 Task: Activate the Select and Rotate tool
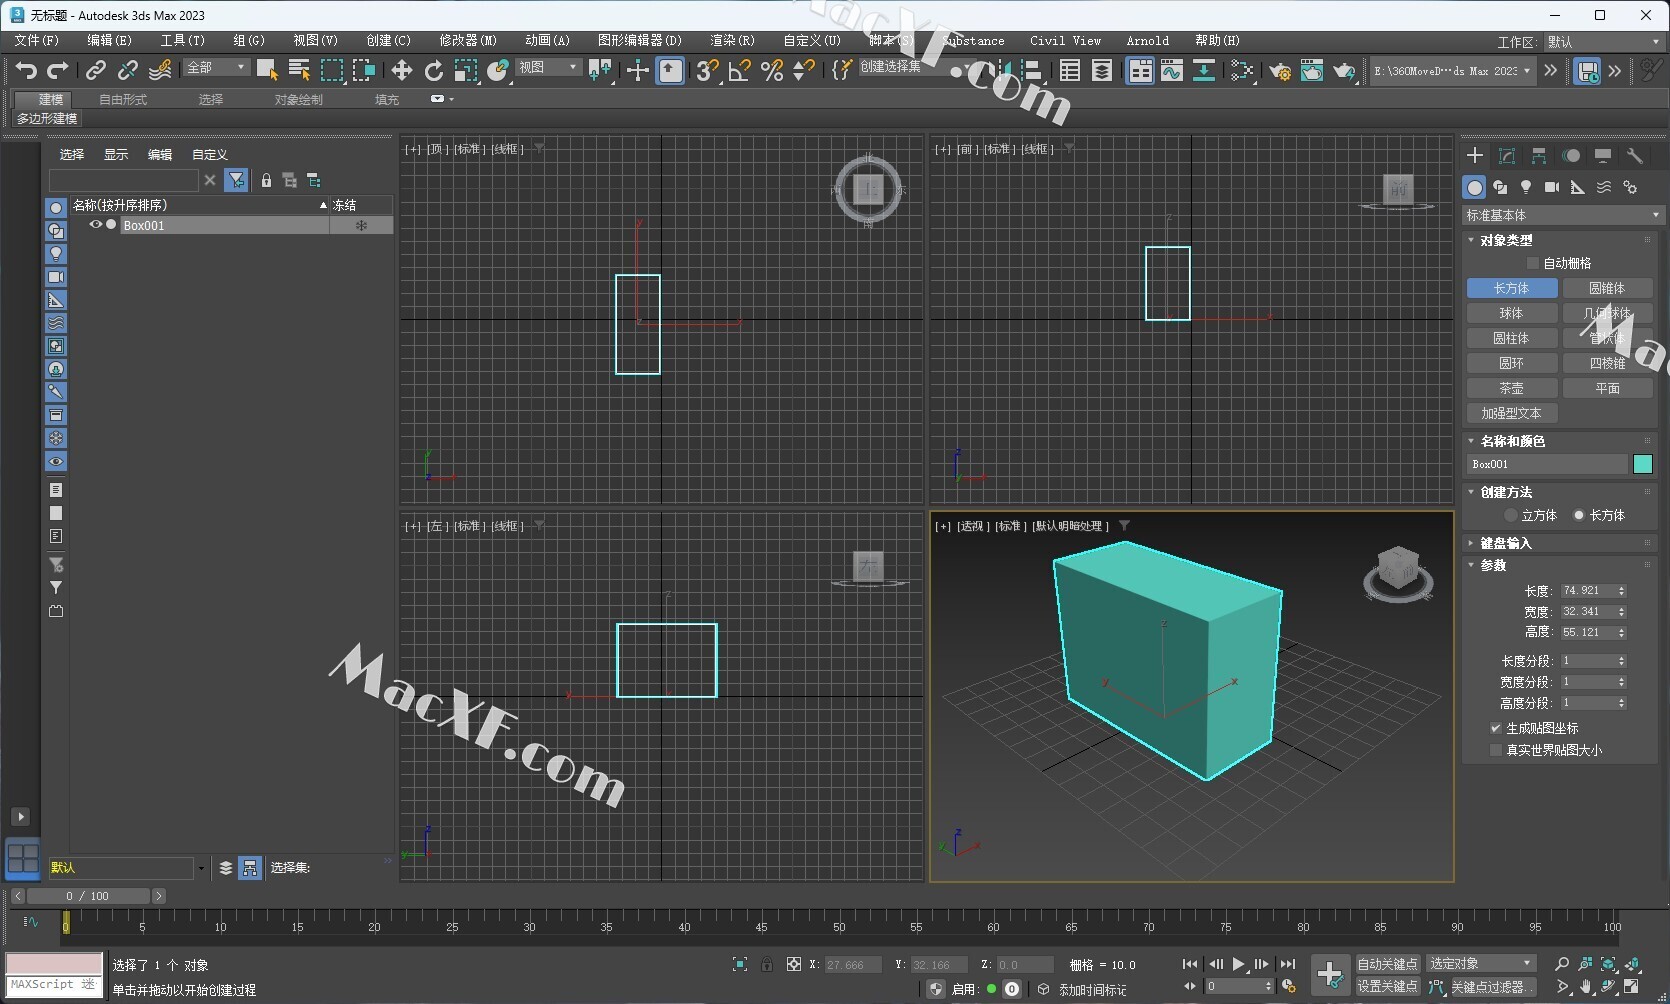coord(433,70)
